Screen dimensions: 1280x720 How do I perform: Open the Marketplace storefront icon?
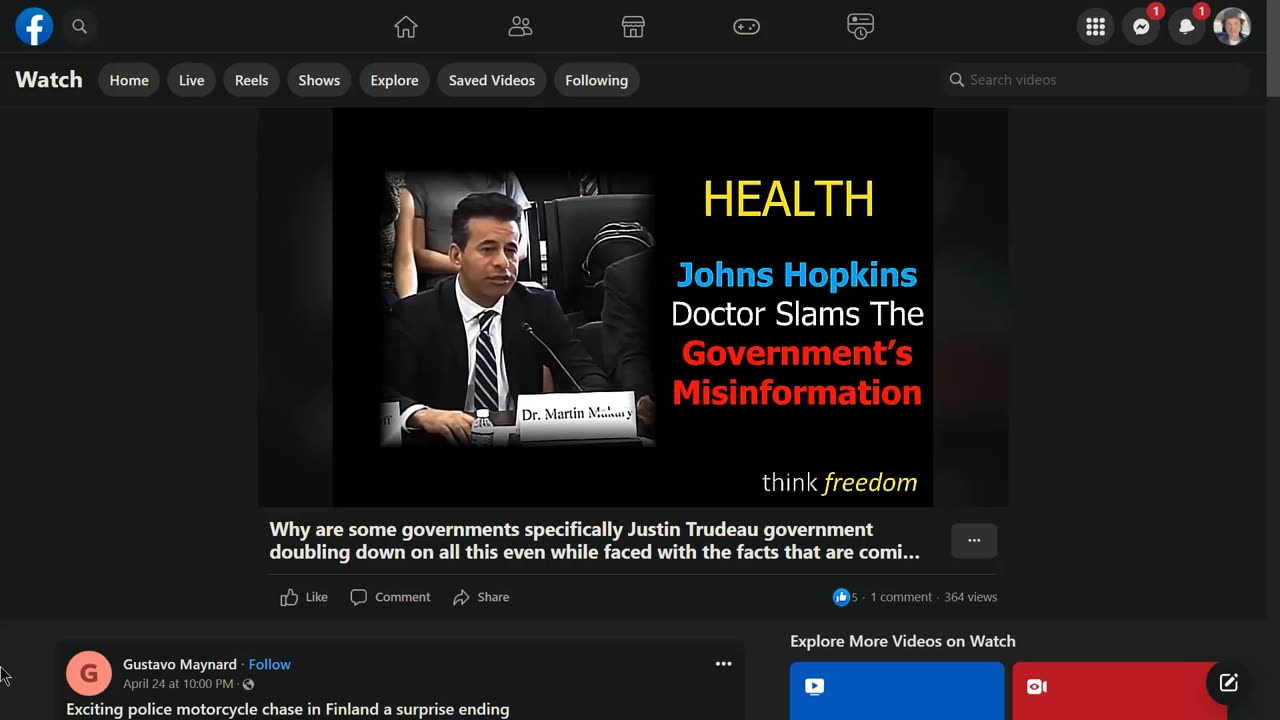(633, 27)
